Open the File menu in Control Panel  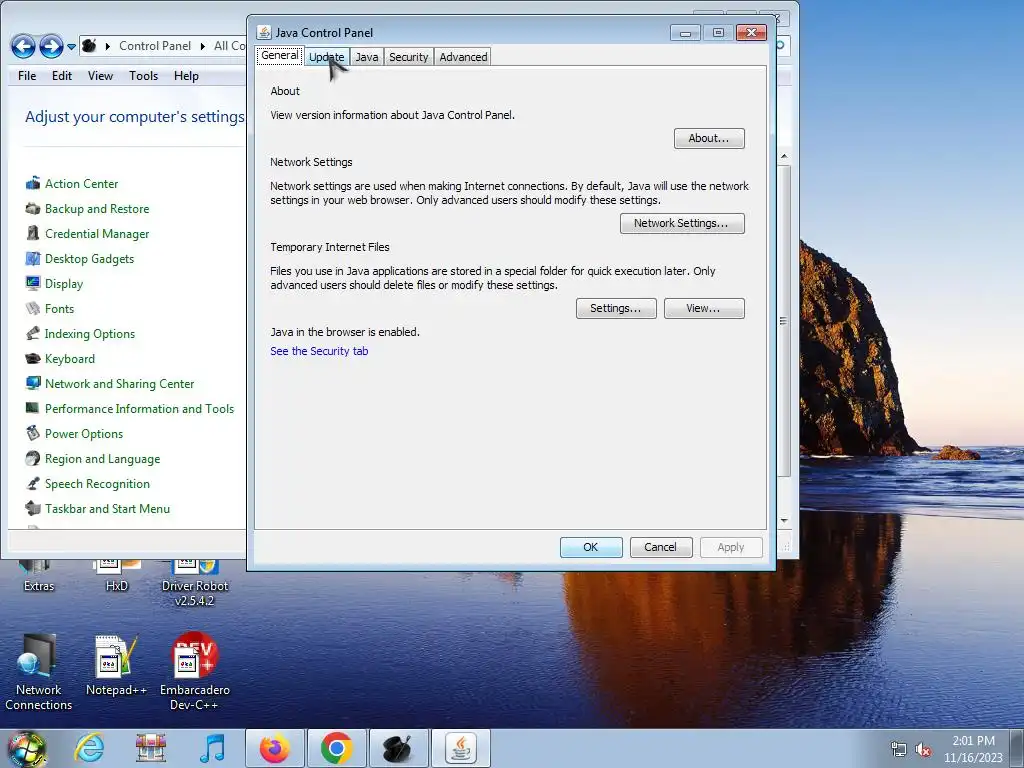(27, 76)
